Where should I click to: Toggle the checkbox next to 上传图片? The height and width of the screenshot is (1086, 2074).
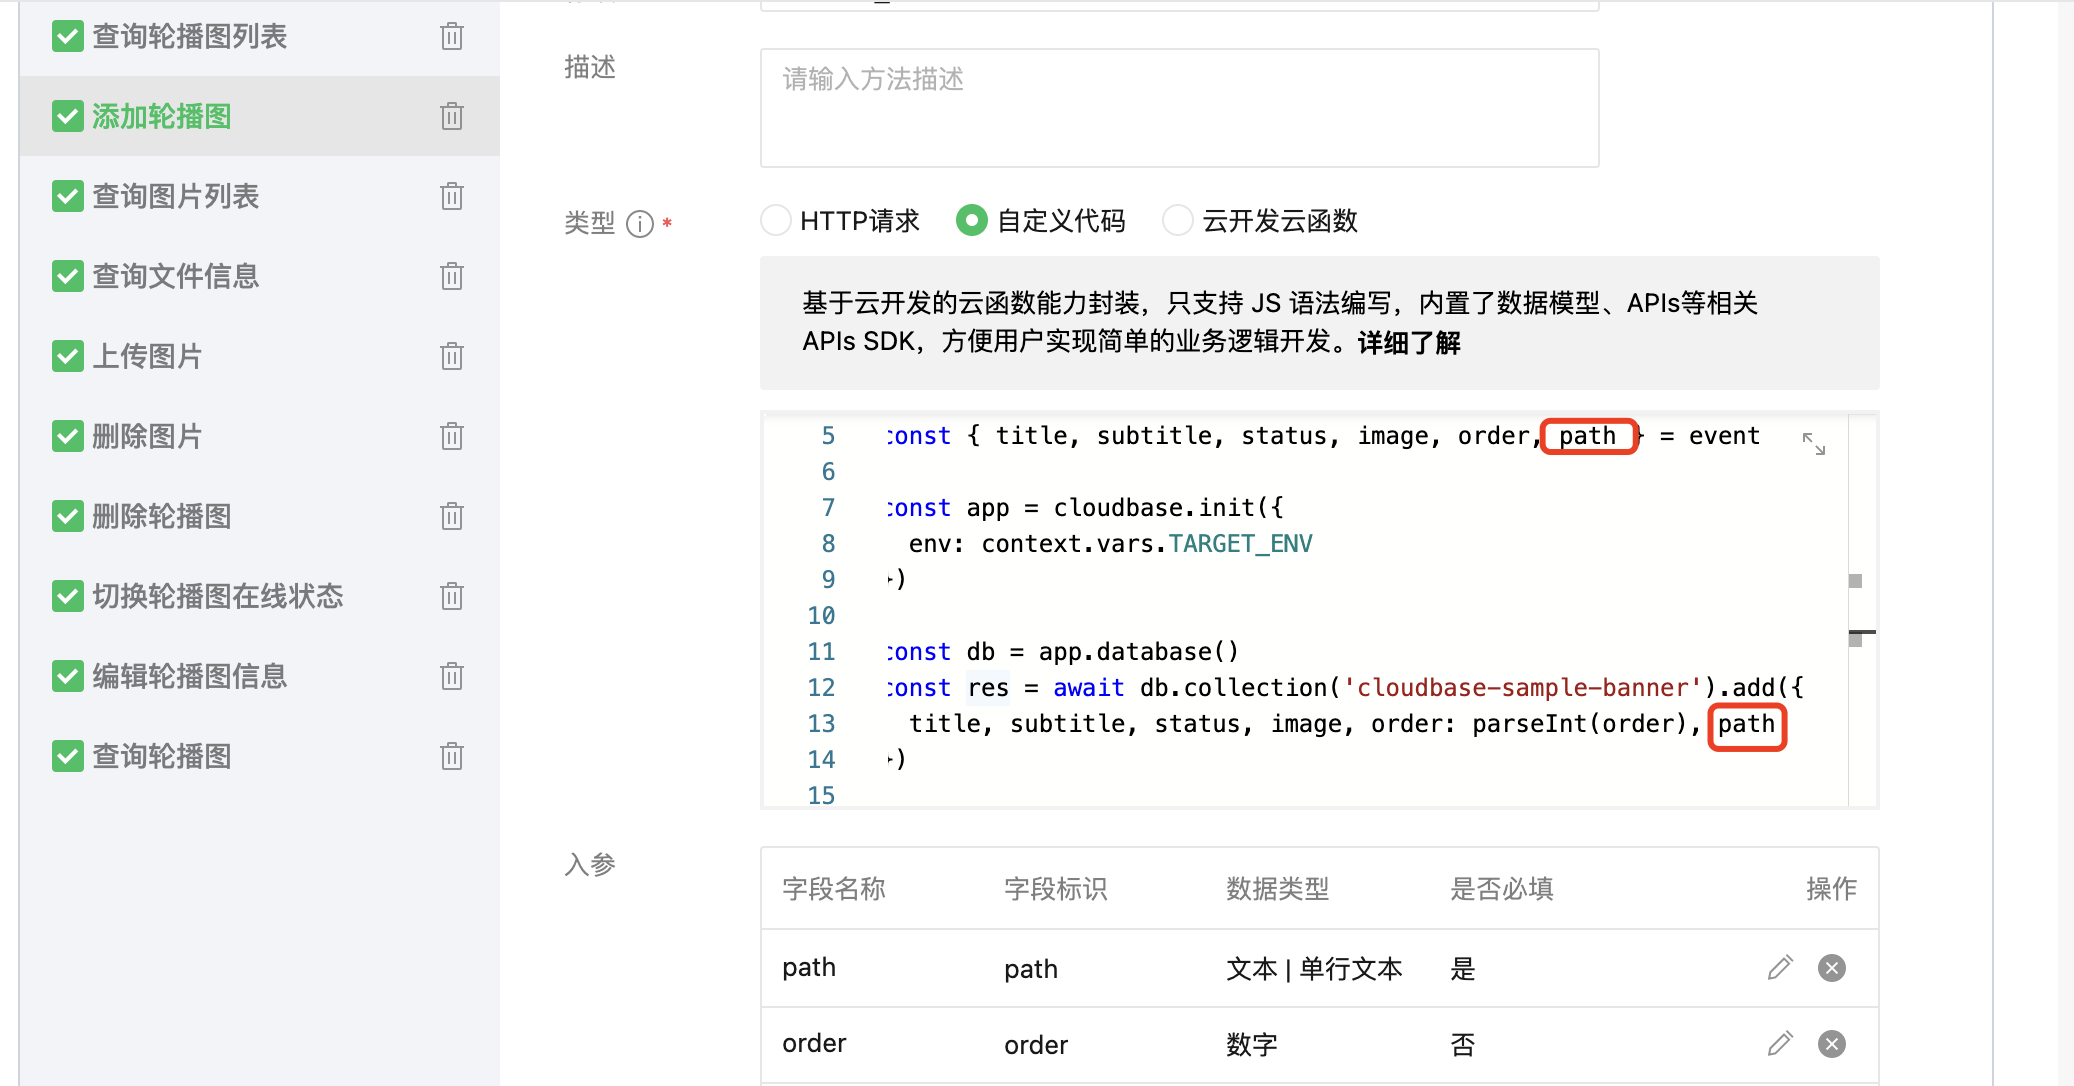(x=67, y=356)
